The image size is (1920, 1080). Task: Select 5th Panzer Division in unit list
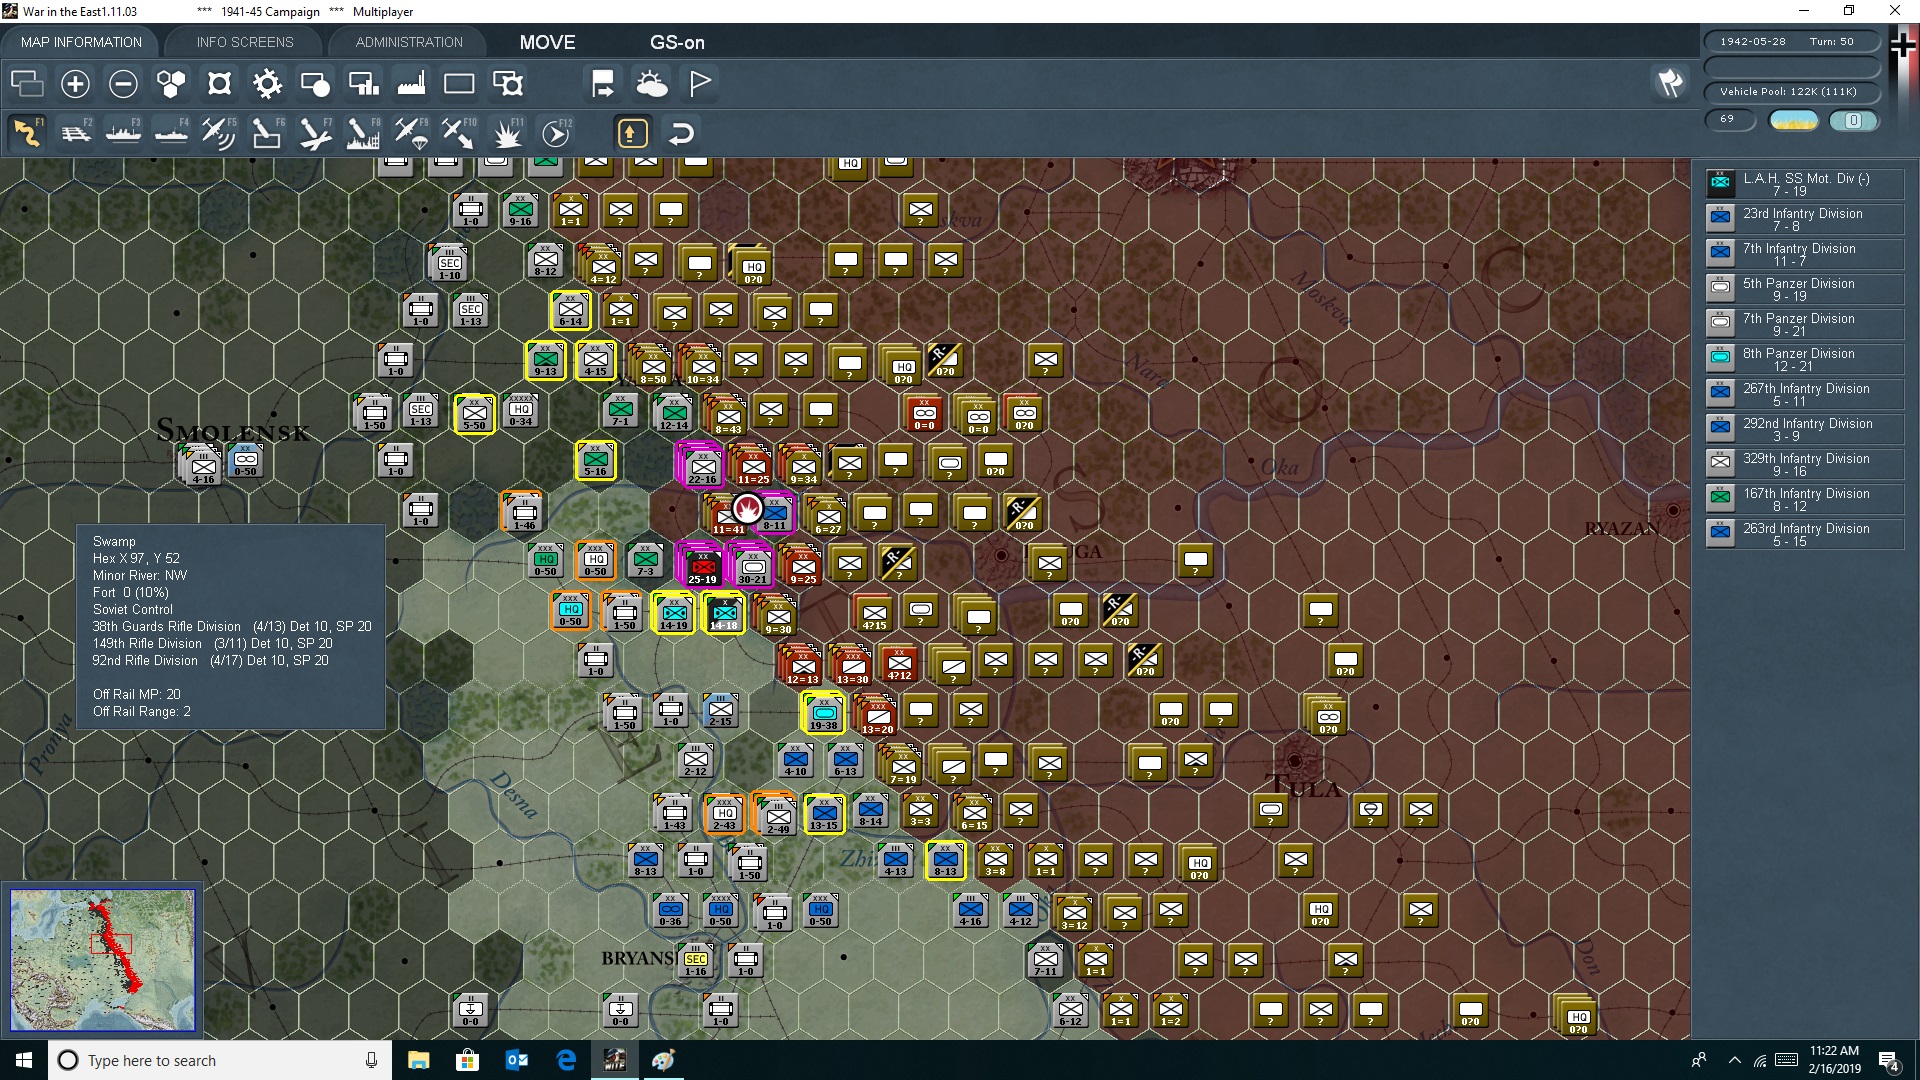(x=1804, y=290)
